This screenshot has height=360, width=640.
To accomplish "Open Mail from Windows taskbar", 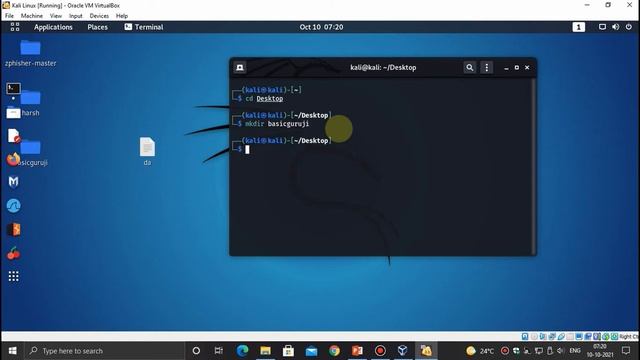I will click(x=311, y=351).
